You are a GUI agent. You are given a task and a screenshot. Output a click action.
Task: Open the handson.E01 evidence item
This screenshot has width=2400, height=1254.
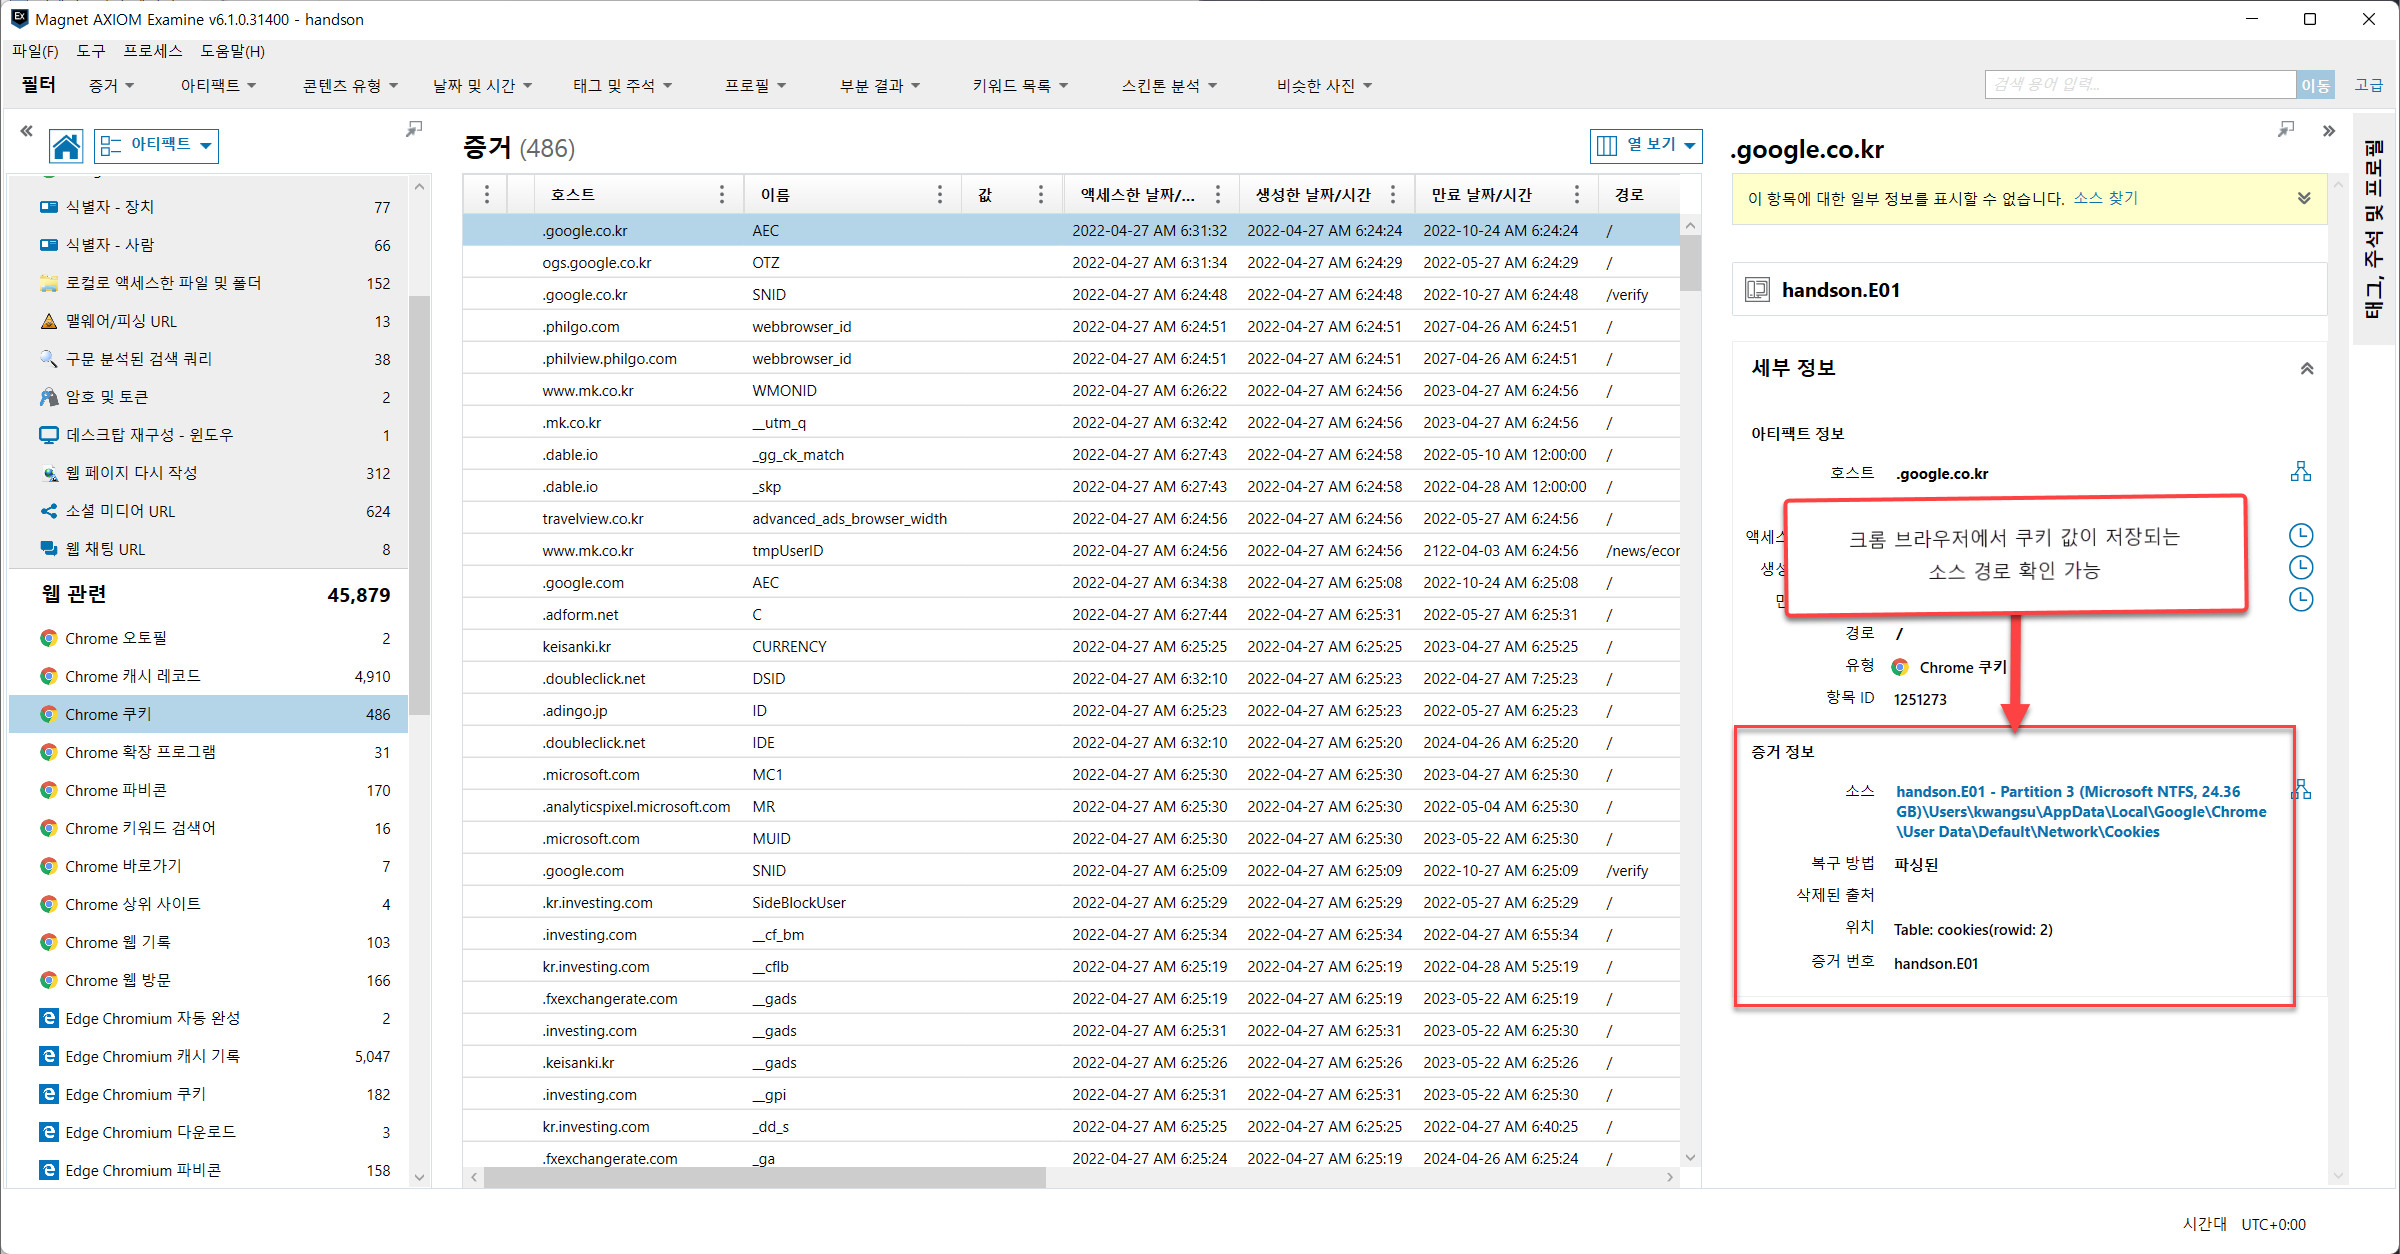pos(2029,290)
